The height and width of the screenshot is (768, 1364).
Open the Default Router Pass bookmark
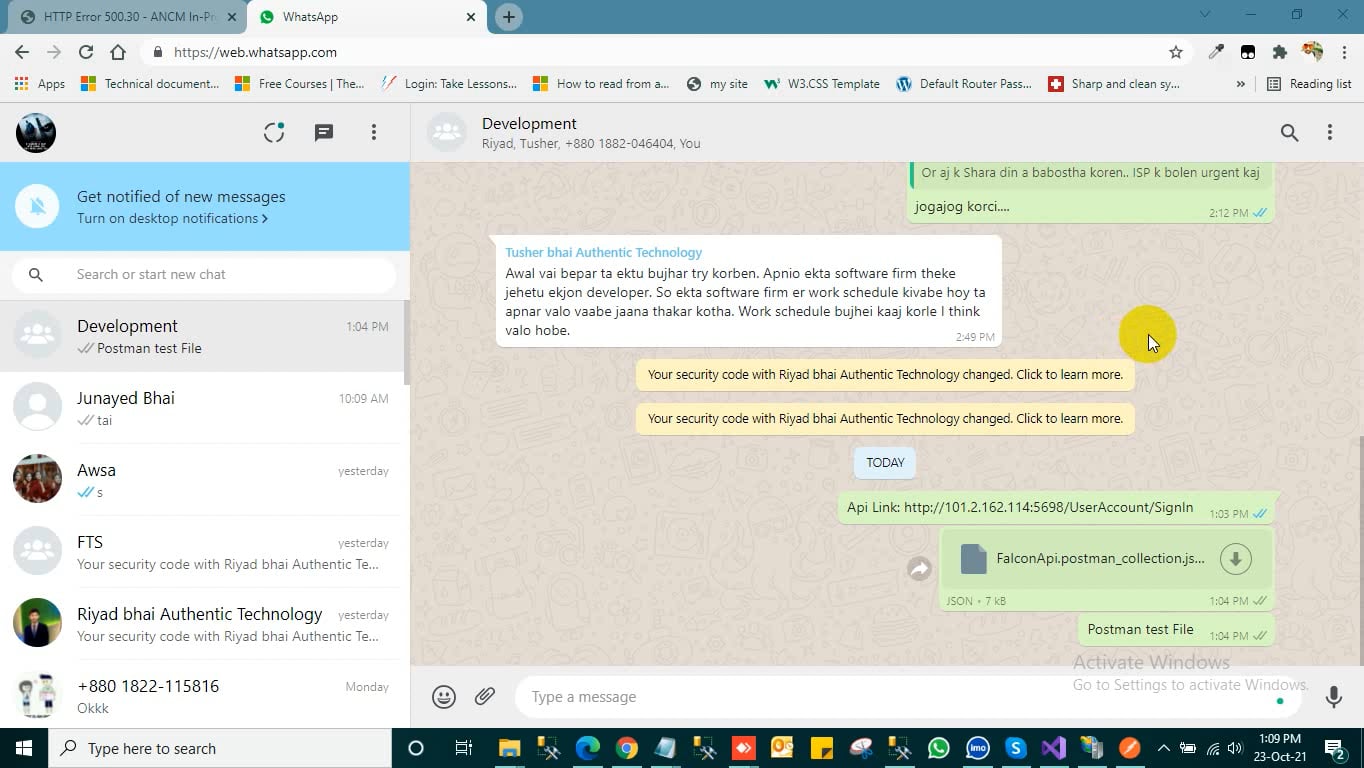pyautogui.click(x=964, y=84)
